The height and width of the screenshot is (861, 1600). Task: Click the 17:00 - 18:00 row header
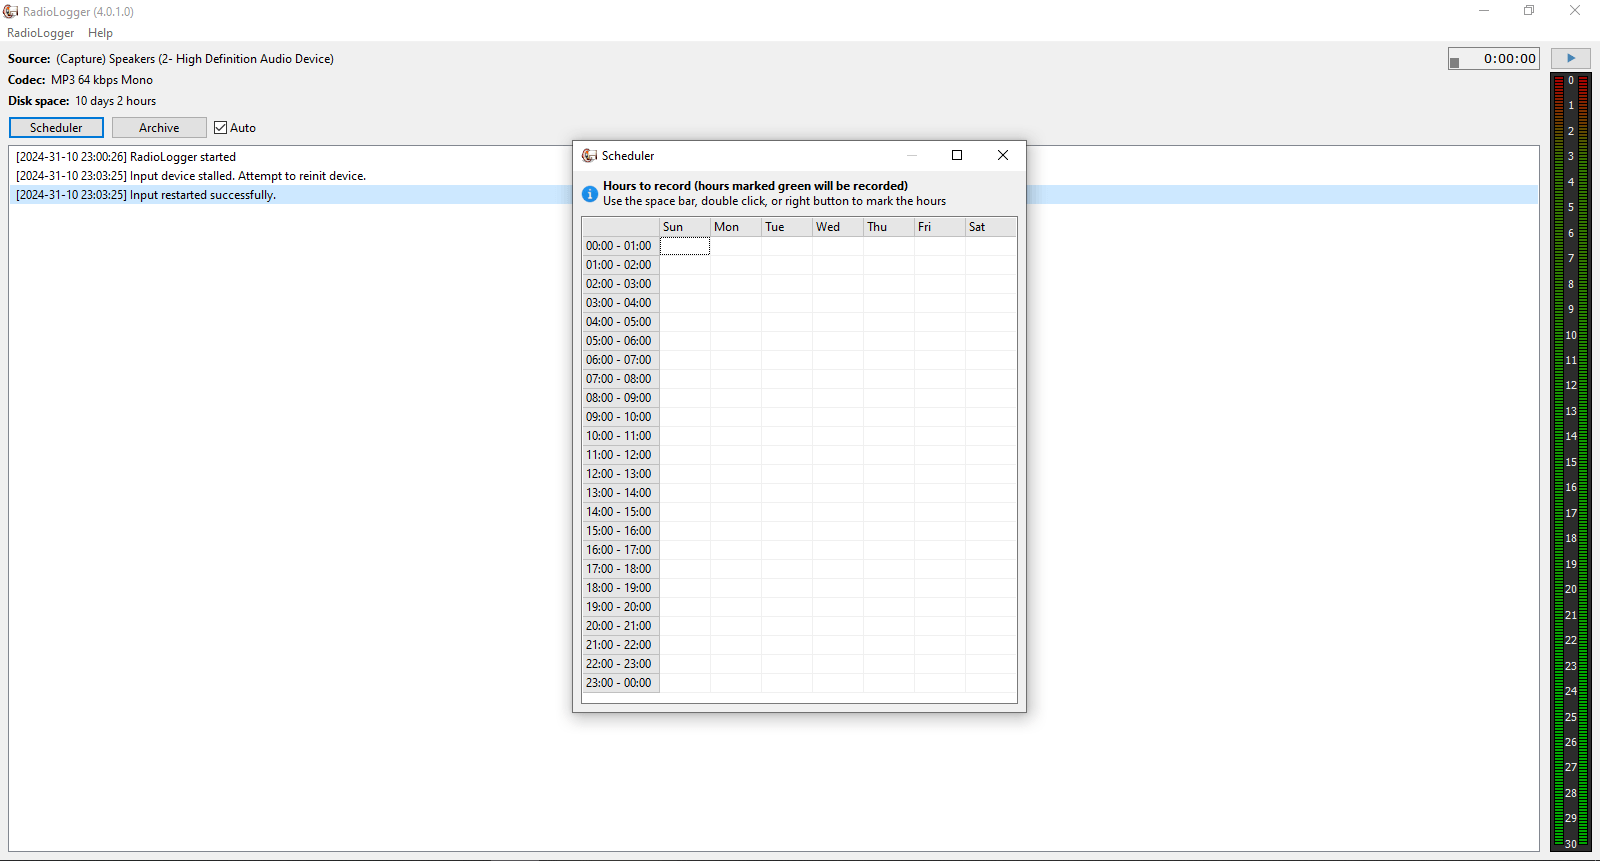pyautogui.click(x=620, y=569)
